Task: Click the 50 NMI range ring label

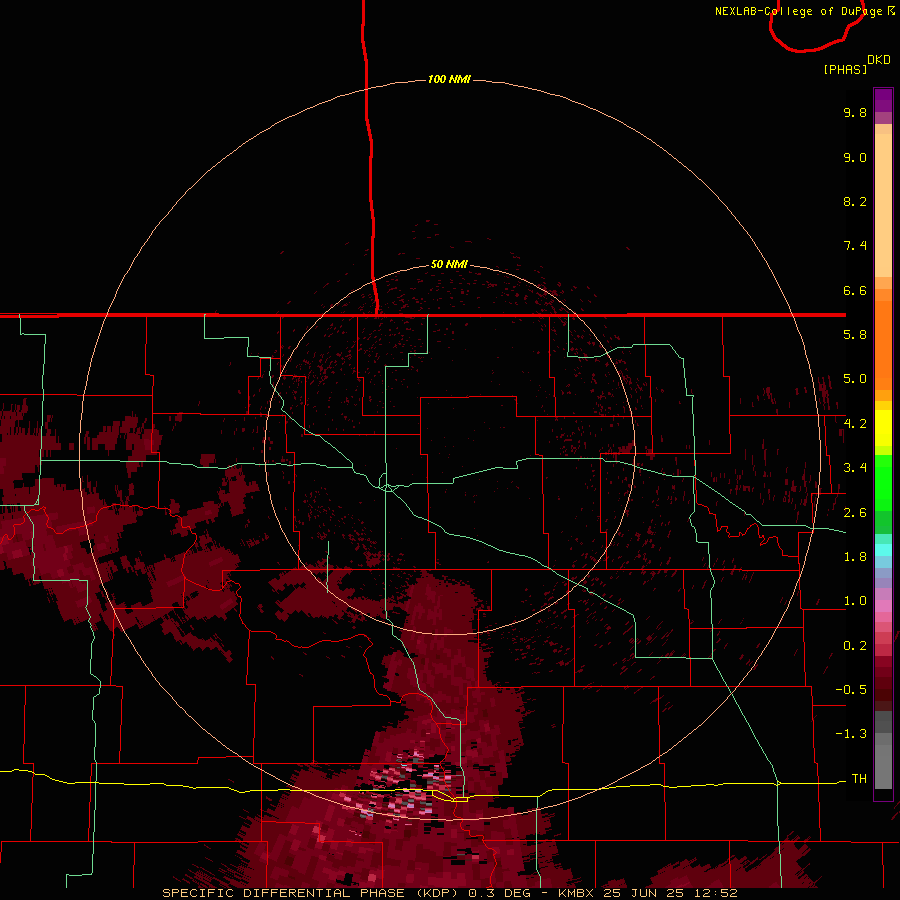Action: [449, 264]
